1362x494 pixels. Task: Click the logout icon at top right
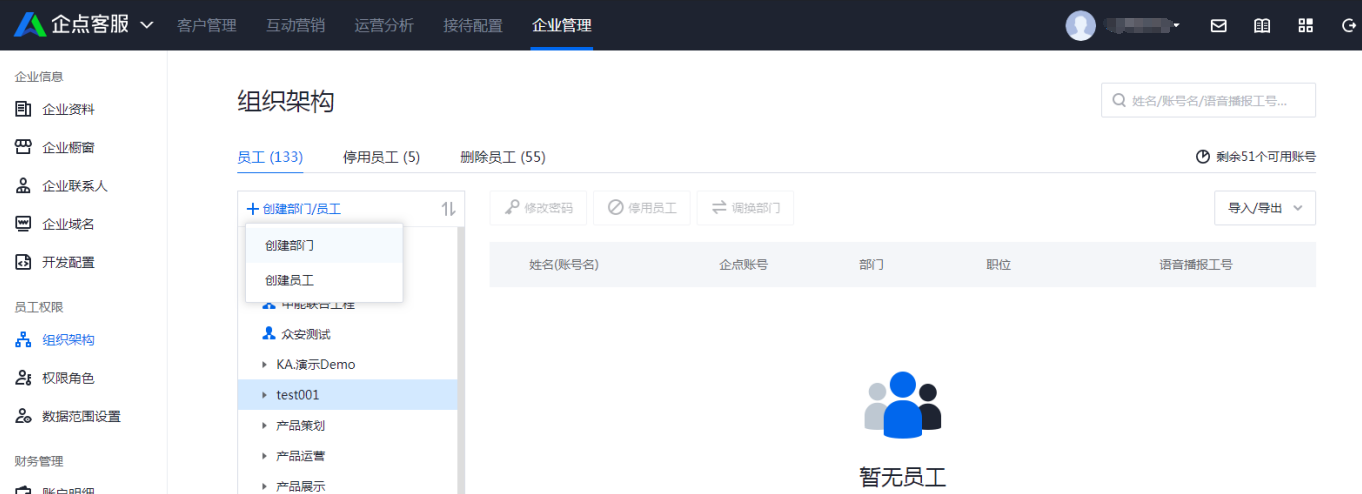(1347, 26)
